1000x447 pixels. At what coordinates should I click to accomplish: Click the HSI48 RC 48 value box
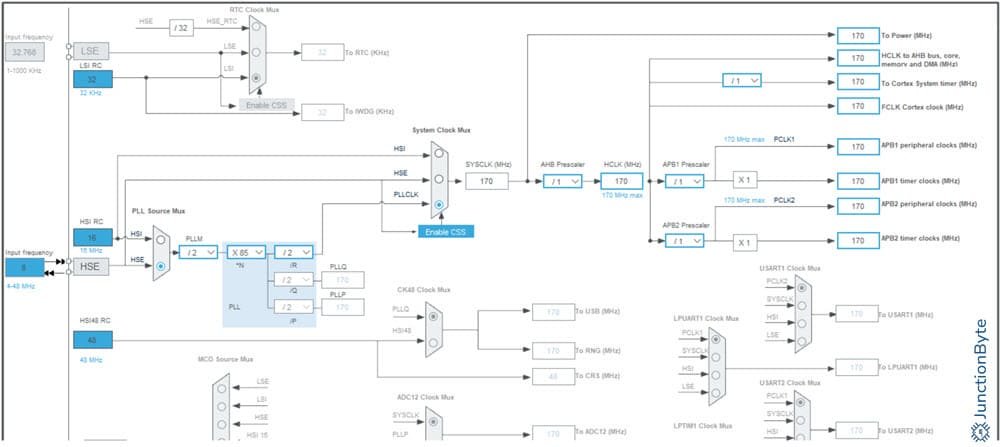pyautogui.click(x=93, y=340)
